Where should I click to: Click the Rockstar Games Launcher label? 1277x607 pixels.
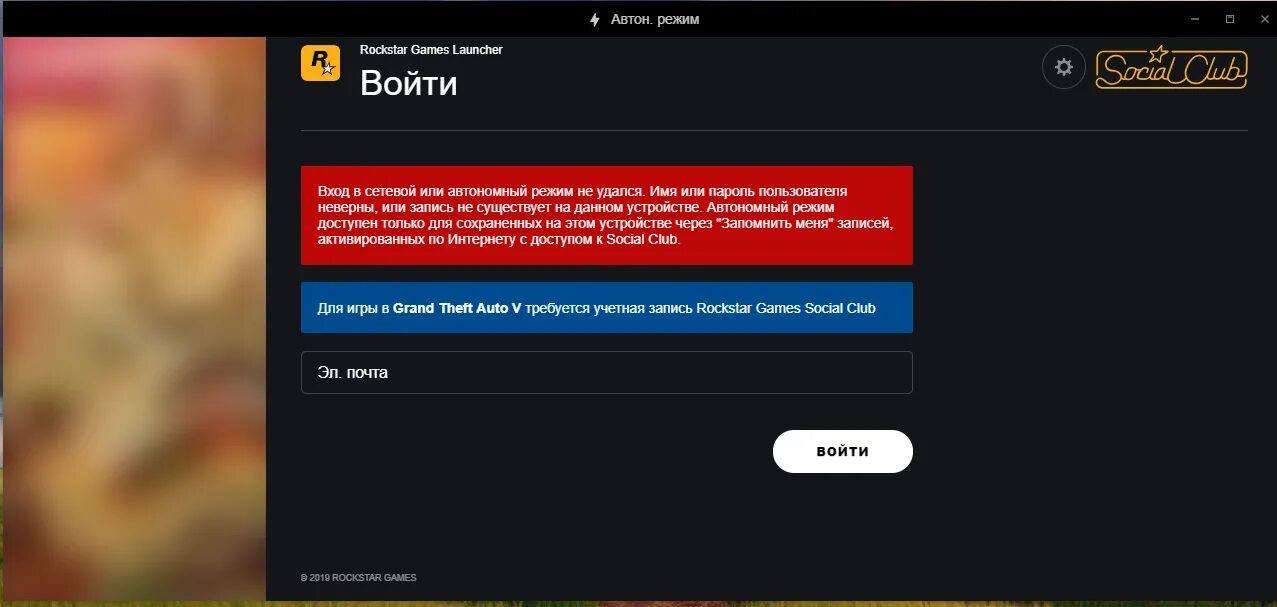(431, 50)
